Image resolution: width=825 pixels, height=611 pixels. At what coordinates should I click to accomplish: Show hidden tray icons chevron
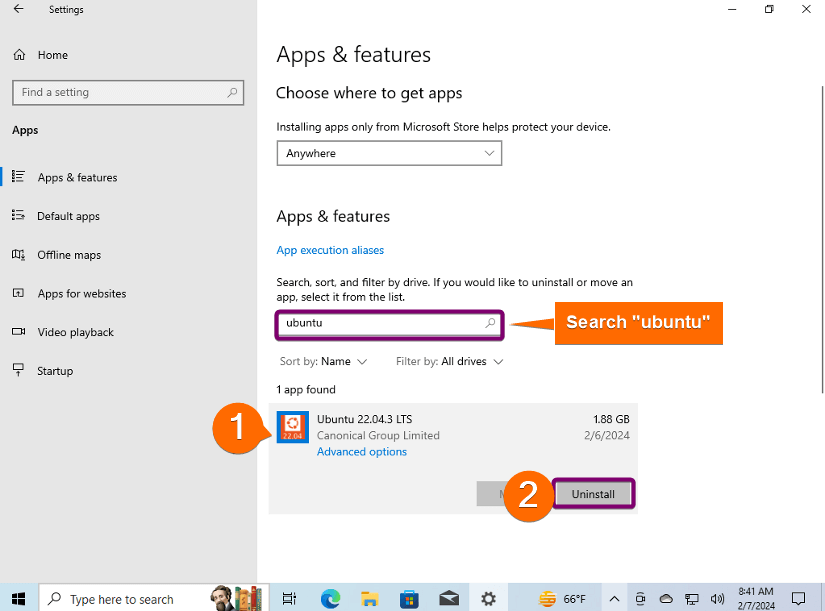pyautogui.click(x=614, y=599)
